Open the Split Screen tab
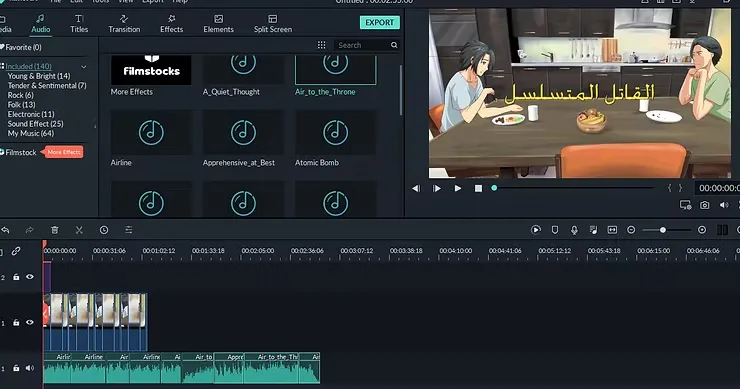This screenshot has width=740, height=389. 273,24
